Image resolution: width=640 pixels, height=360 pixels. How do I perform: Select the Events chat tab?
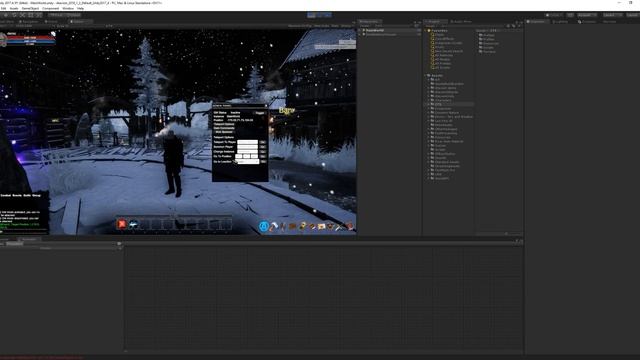(x=17, y=196)
